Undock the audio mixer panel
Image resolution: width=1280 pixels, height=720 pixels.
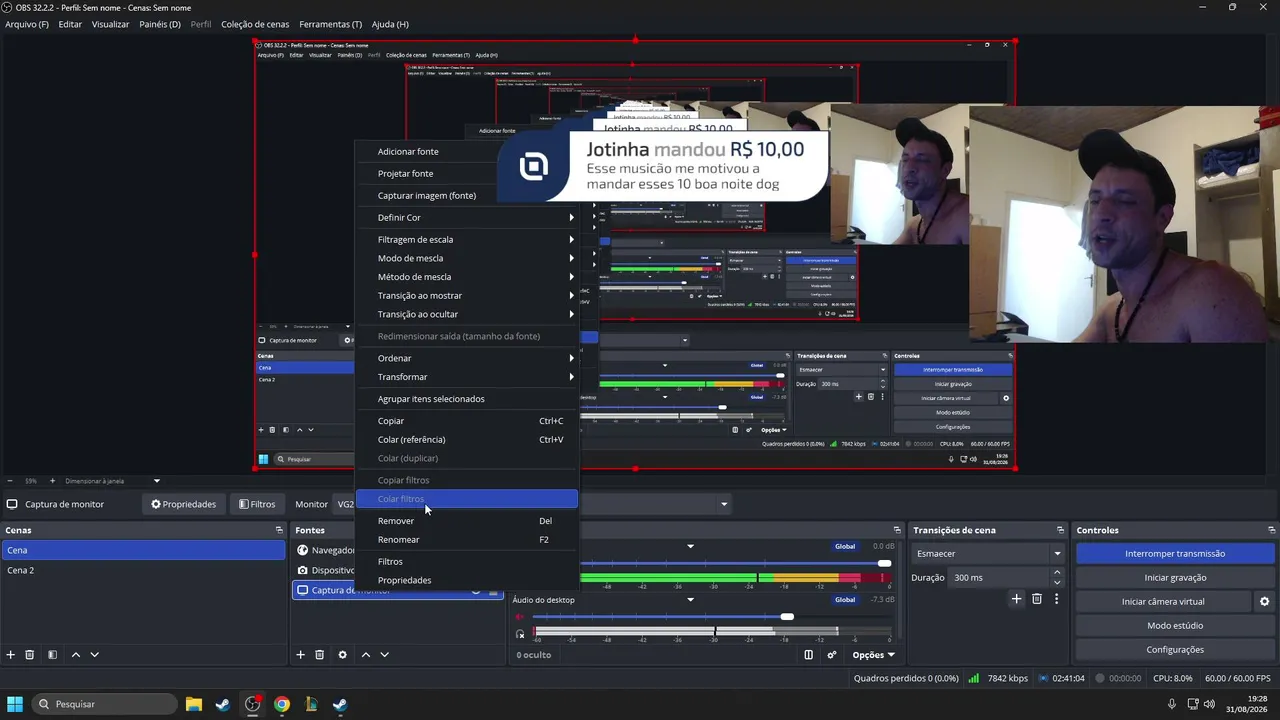point(897,530)
